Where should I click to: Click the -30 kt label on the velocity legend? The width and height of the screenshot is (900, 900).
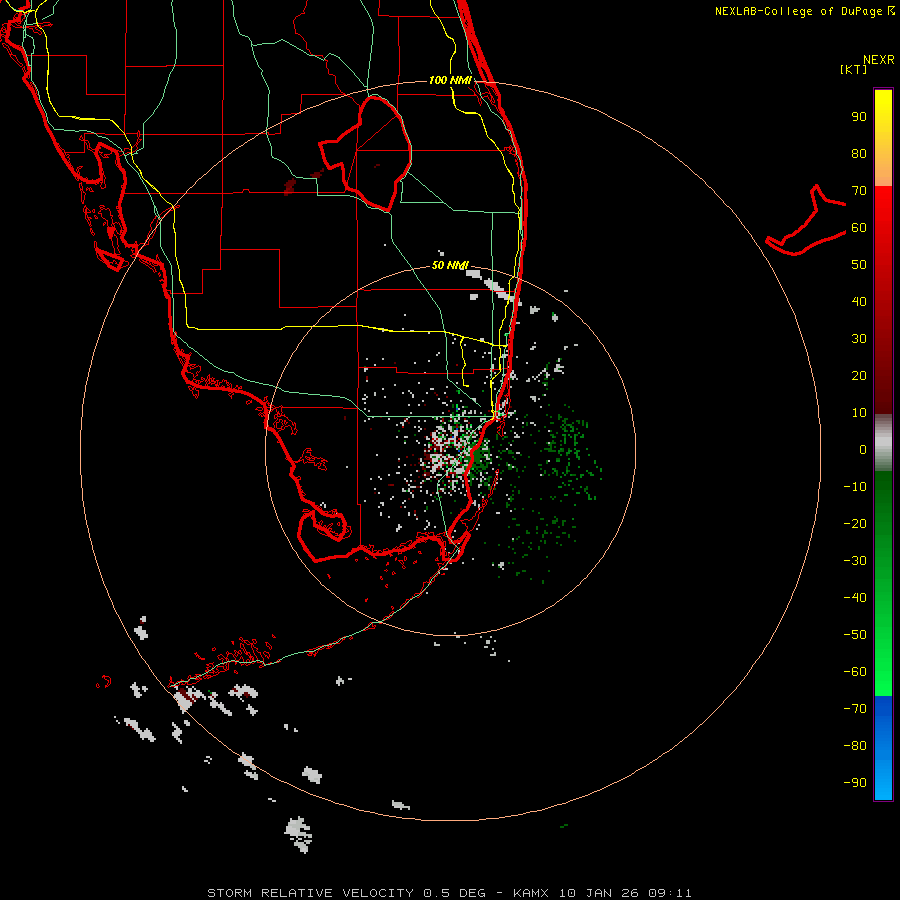pos(855,561)
